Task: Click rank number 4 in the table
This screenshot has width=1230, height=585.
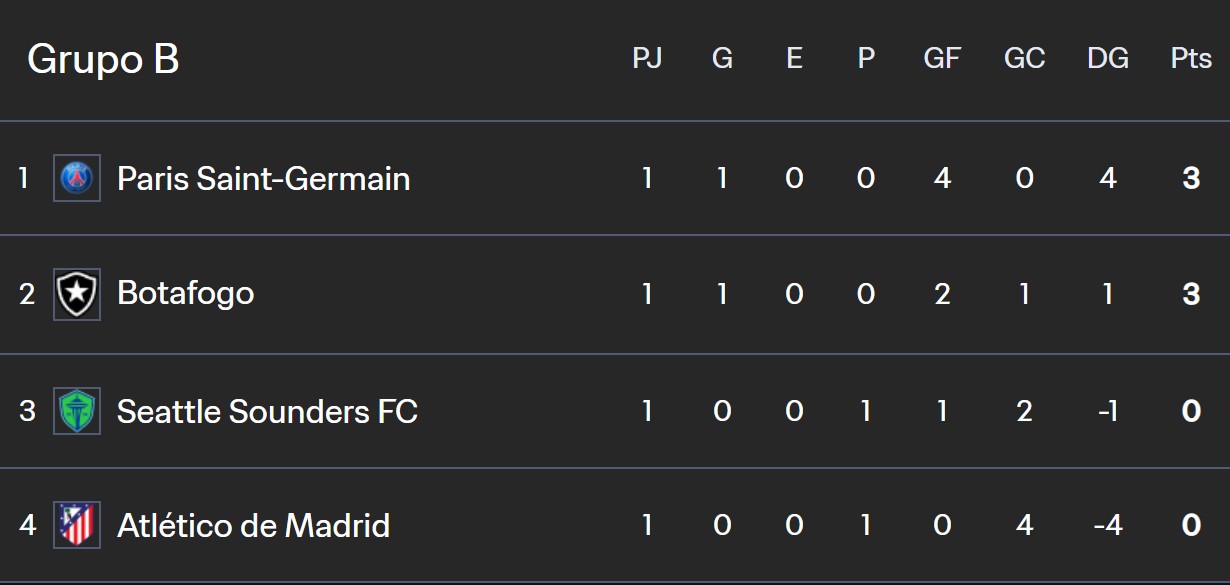Action: click(27, 525)
